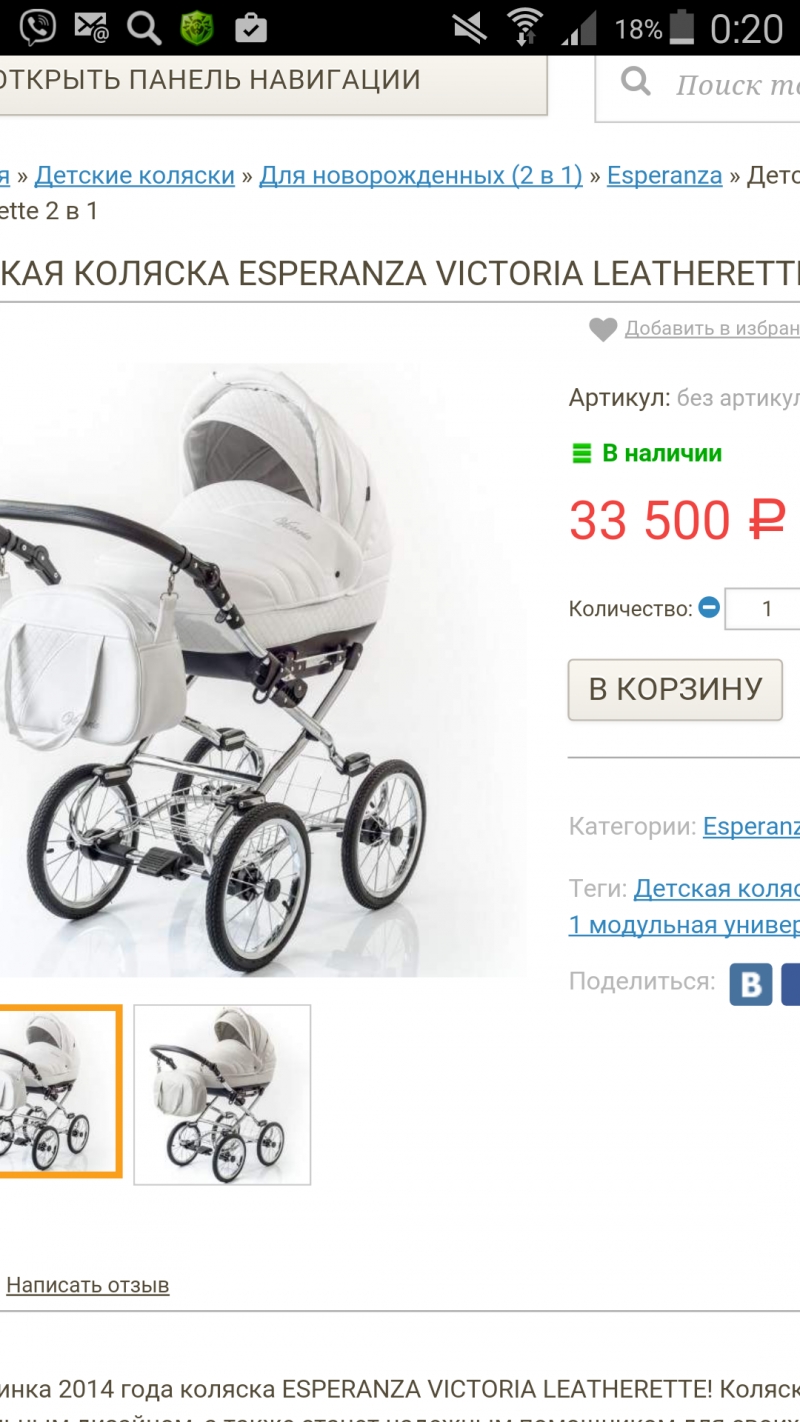The width and height of the screenshot is (800, 1422).
Task: Select the second stroller thumbnail
Action: click(x=222, y=1095)
